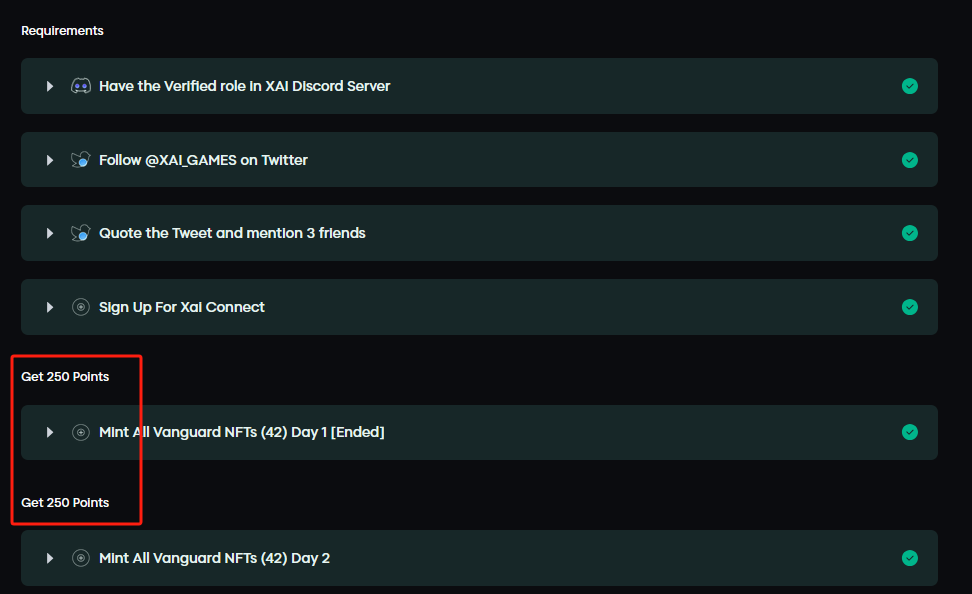The width and height of the screenshot is (972, 594).
Task: Open the Sign Up For Xai Connect task
Action: click(182, 307)
